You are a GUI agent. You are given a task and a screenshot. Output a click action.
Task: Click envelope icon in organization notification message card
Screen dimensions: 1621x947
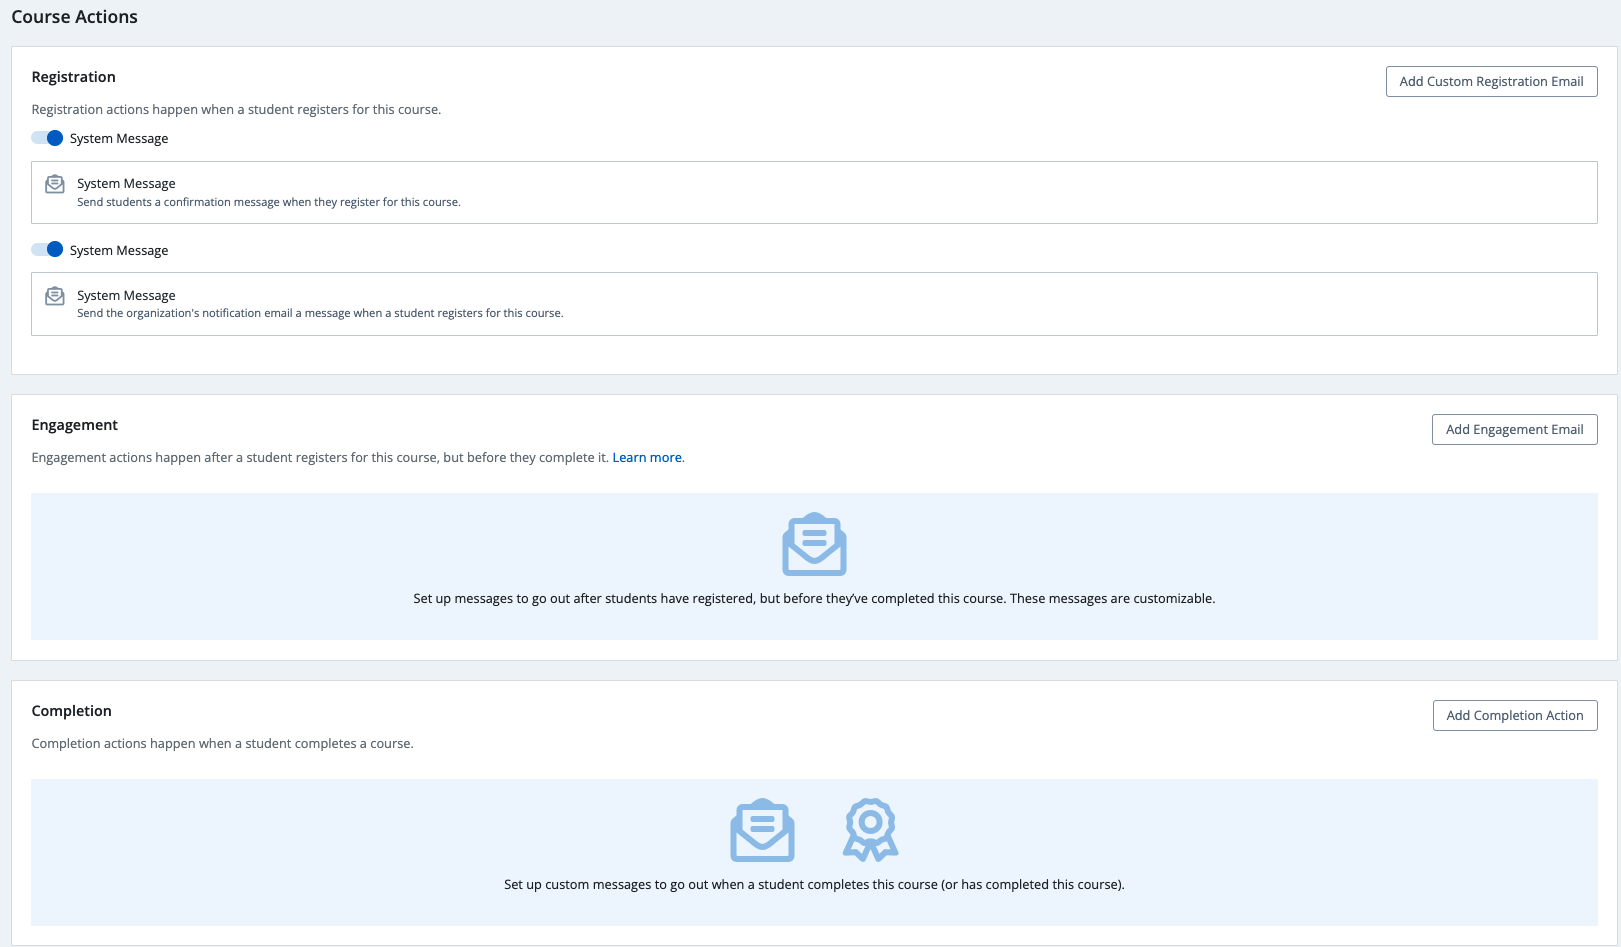(55, 296)
